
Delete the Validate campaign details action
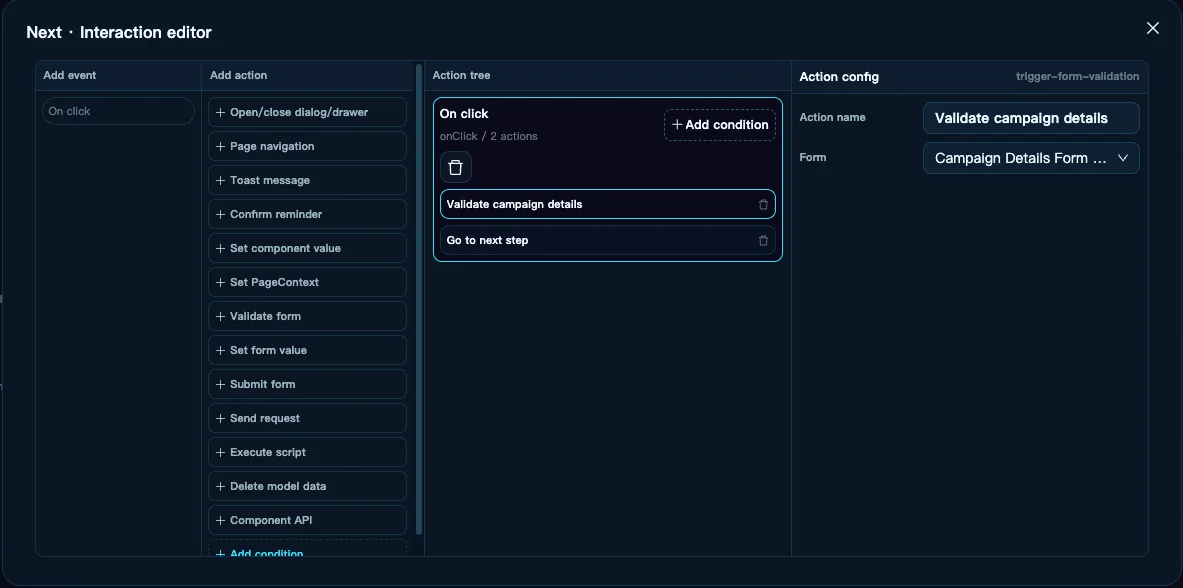click(763, 205)
